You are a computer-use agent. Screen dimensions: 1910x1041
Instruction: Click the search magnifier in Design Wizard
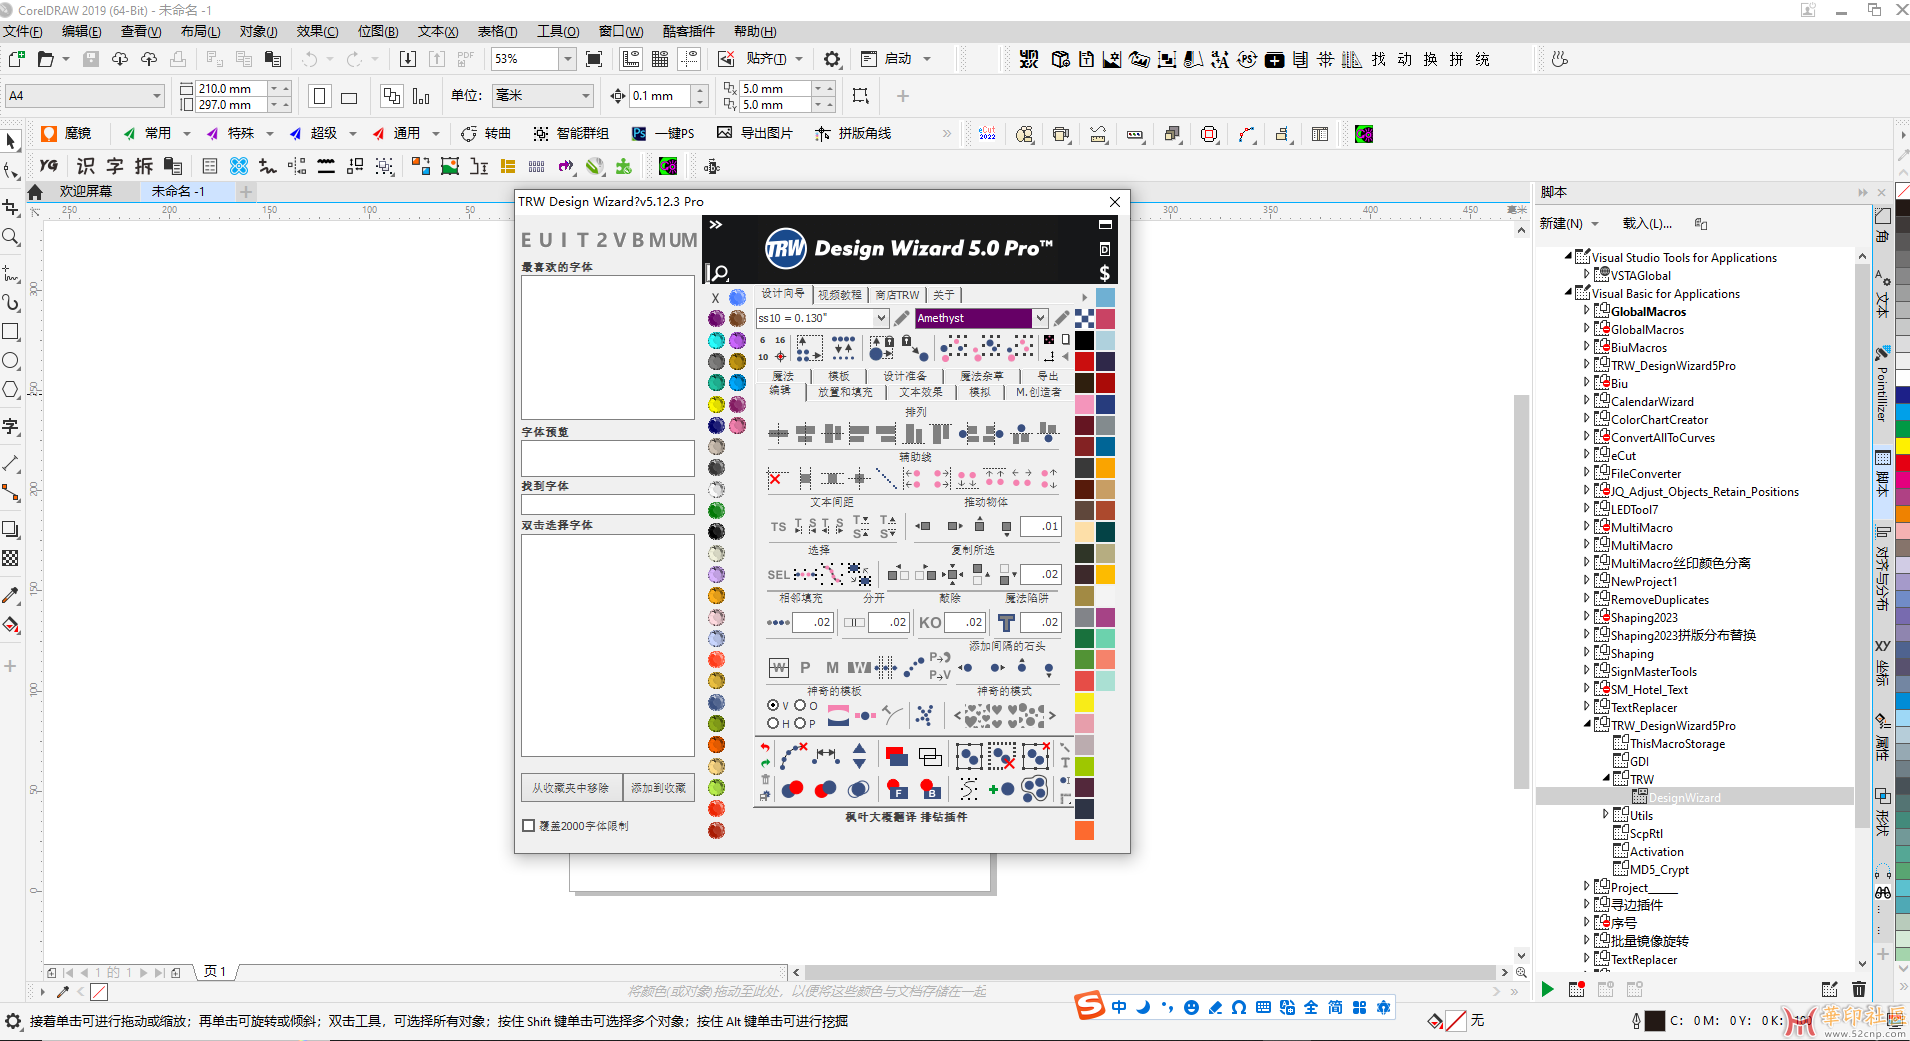(718, 272)
